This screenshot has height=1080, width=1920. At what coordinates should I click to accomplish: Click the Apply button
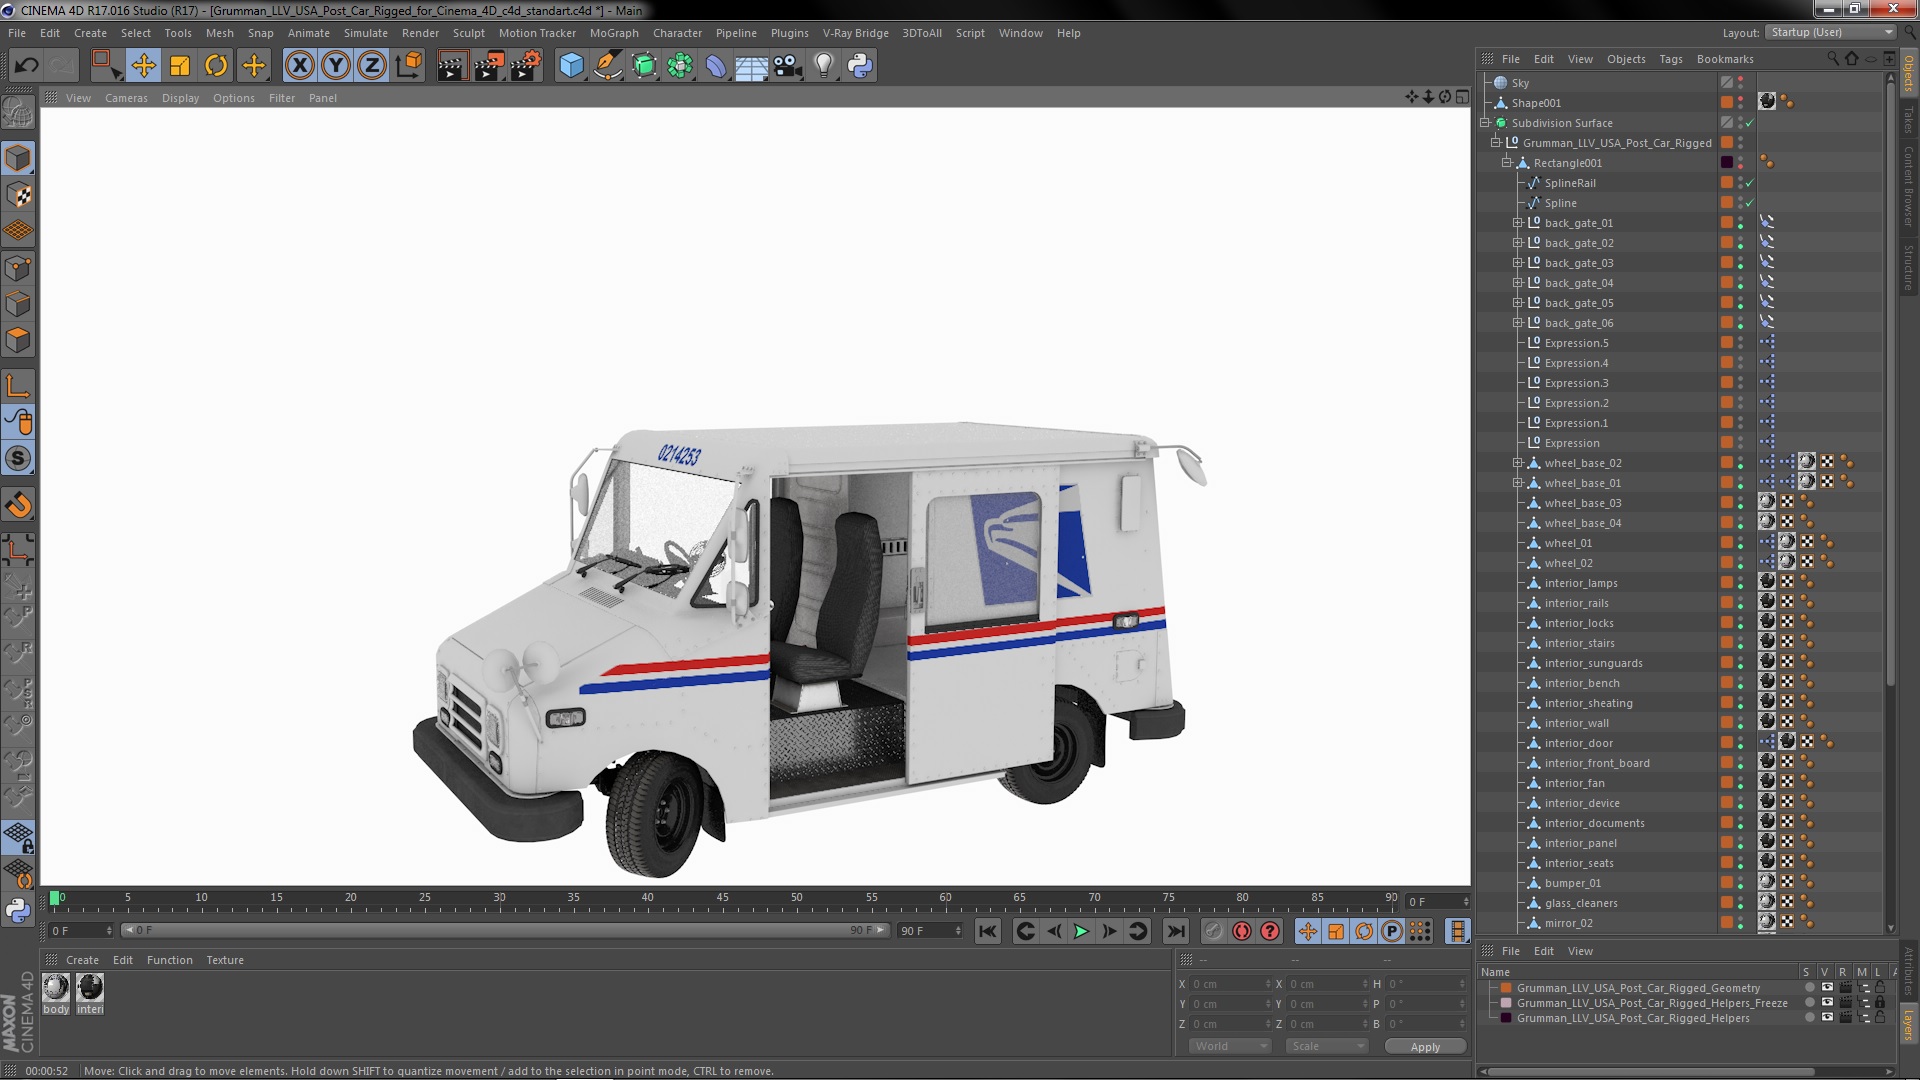(1425, 1047)
